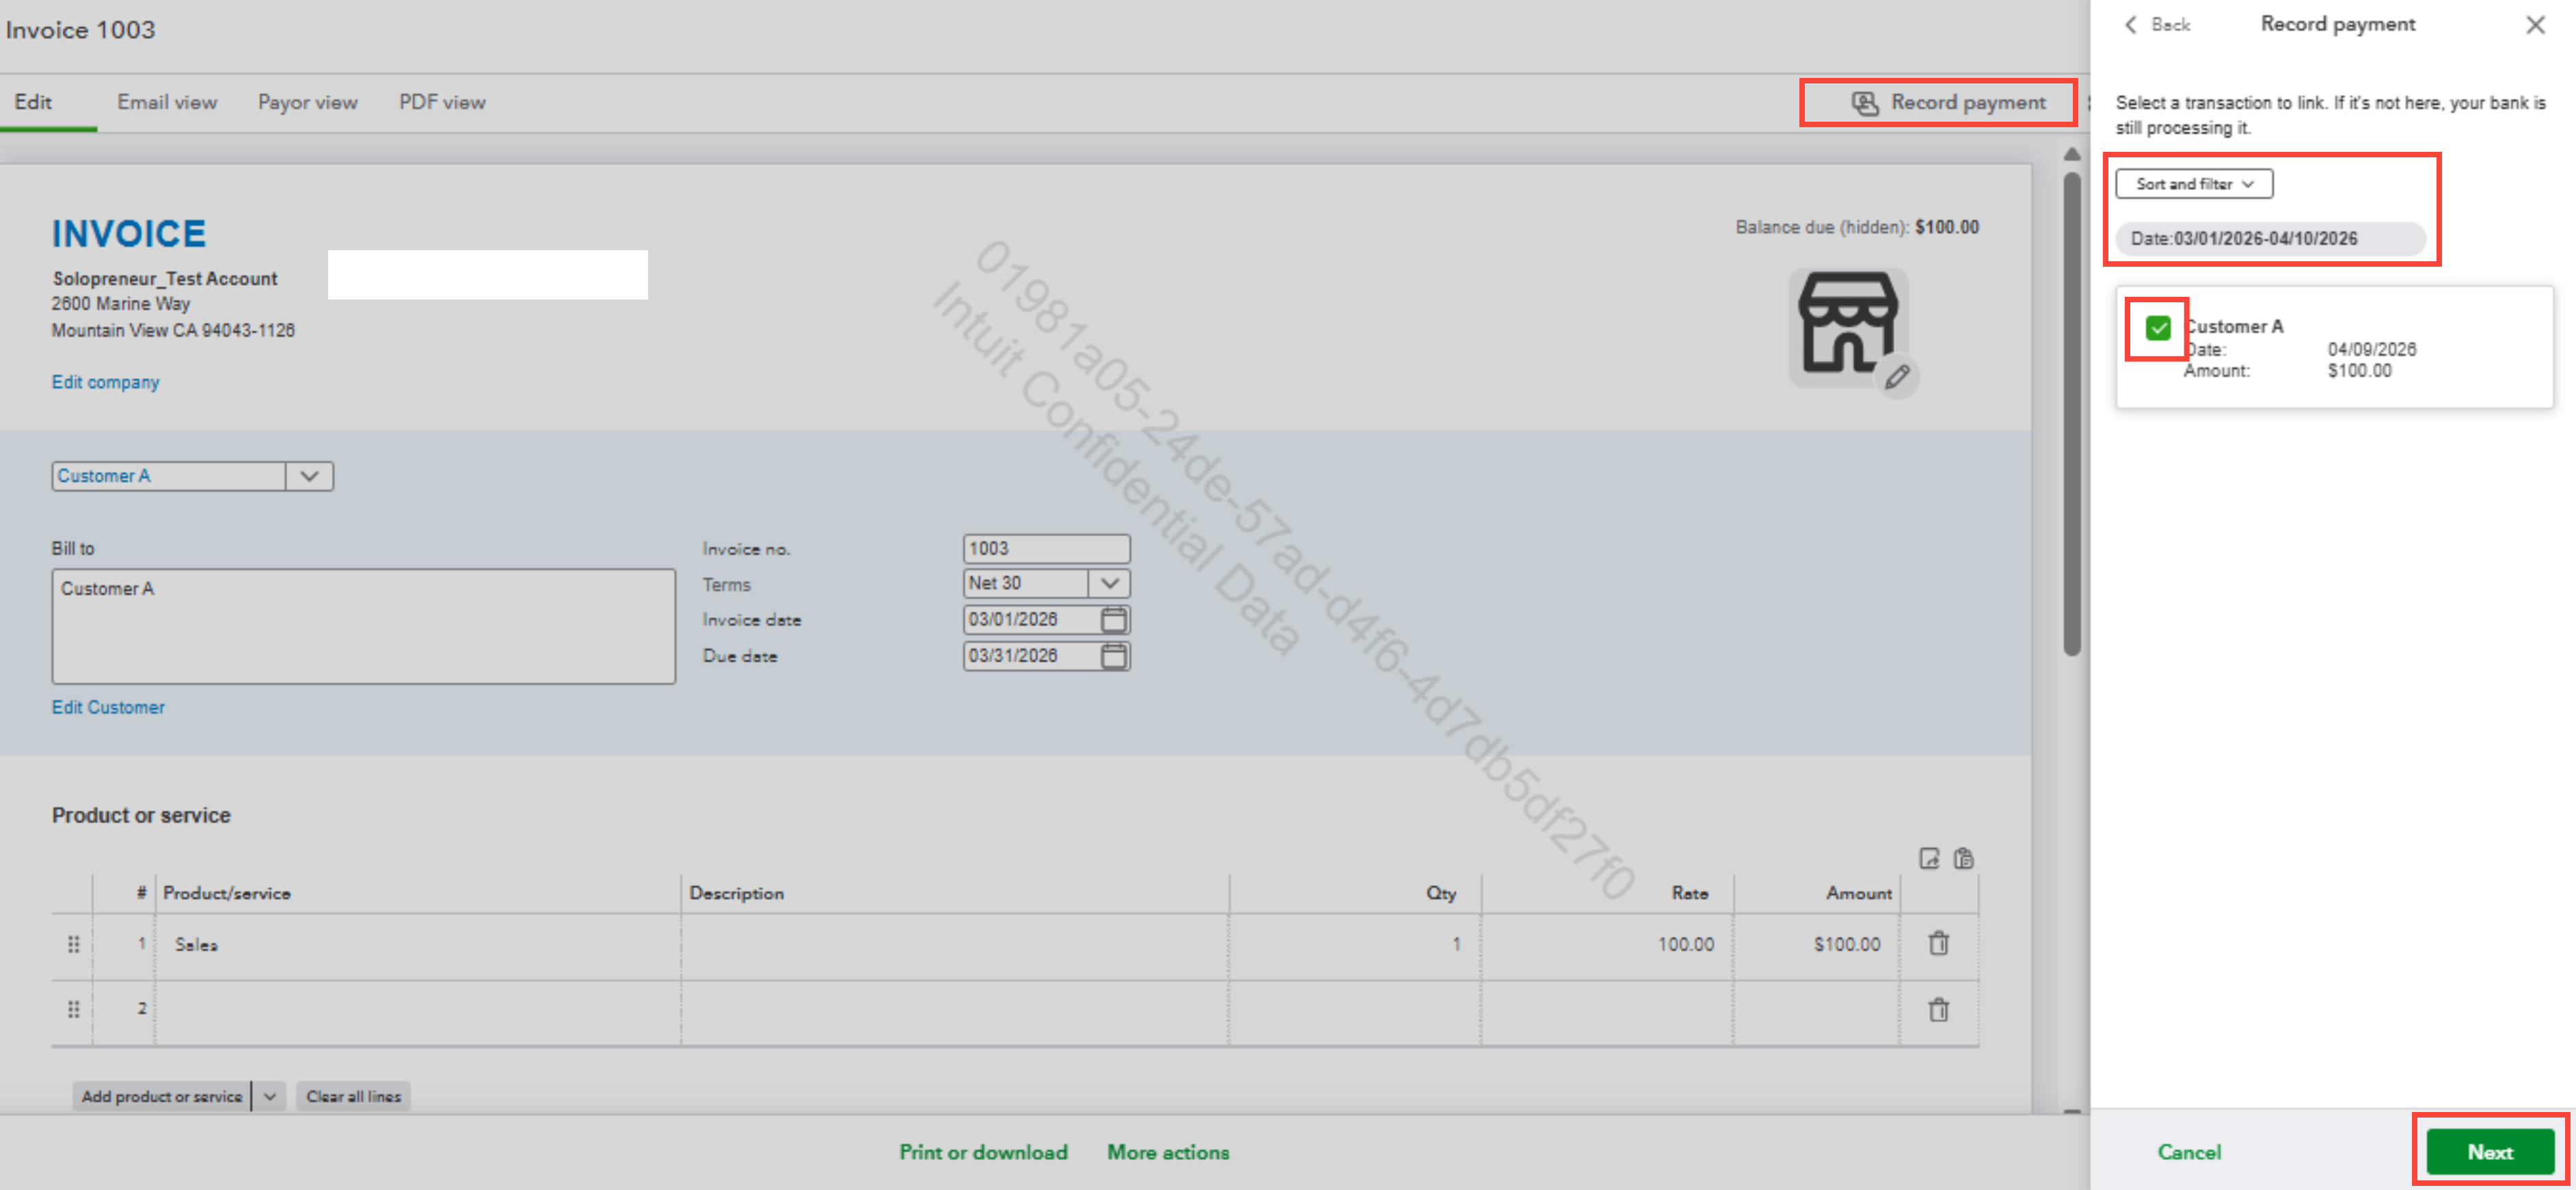This screenshot has height=1190, width=2576.
Task: Open the Payor view tab
Action: pos(308,102)
